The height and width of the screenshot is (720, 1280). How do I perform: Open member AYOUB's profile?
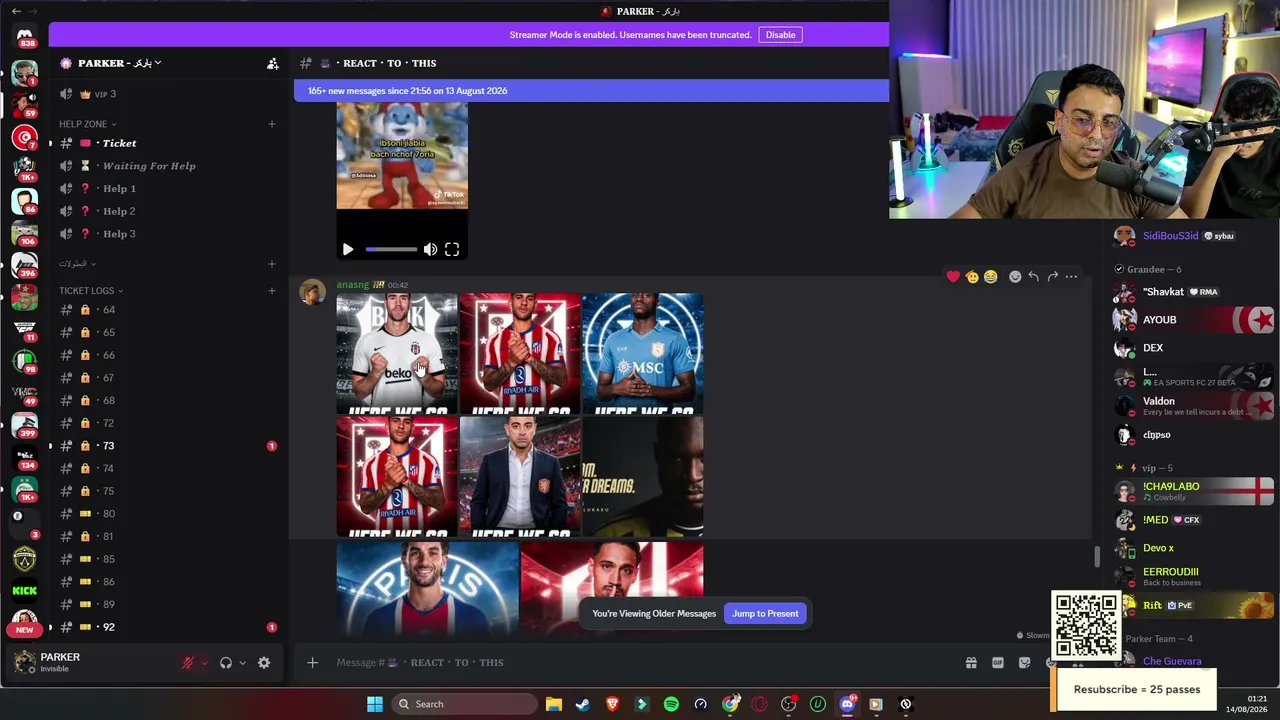coord(1160,320)
